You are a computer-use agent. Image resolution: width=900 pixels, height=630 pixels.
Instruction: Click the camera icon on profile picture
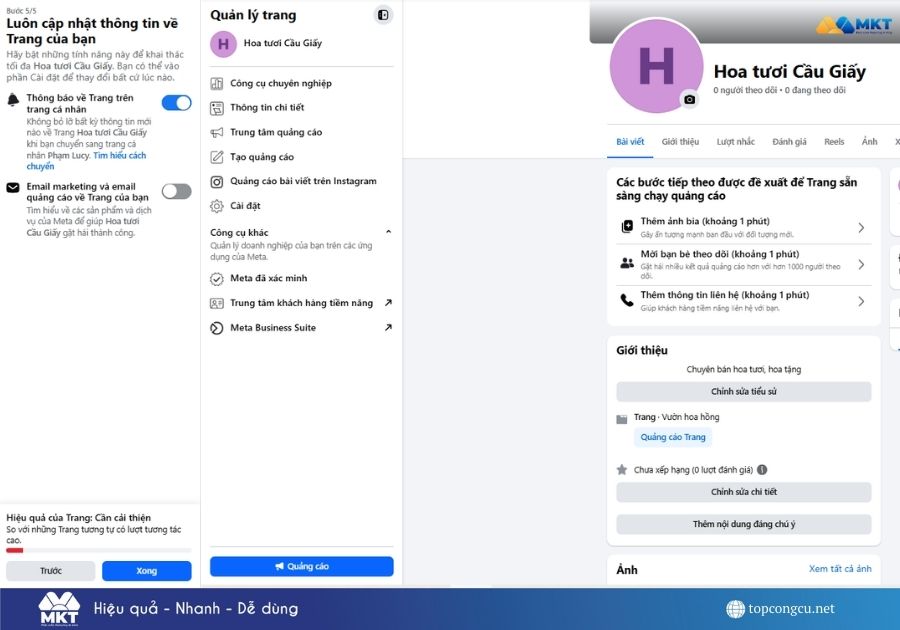(689, 99)
